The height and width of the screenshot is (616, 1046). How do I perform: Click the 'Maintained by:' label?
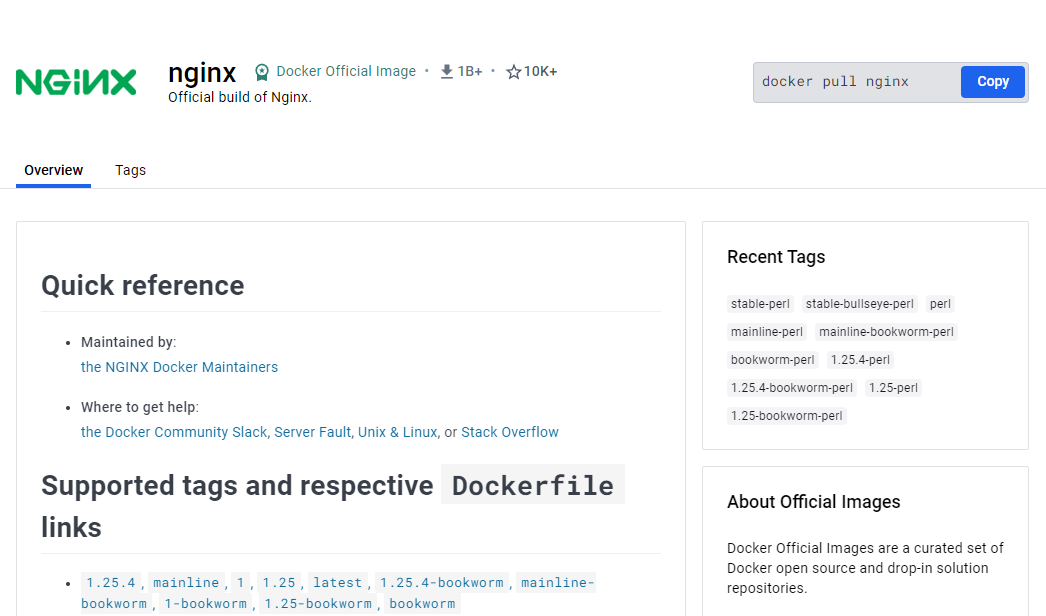point(129,342)
